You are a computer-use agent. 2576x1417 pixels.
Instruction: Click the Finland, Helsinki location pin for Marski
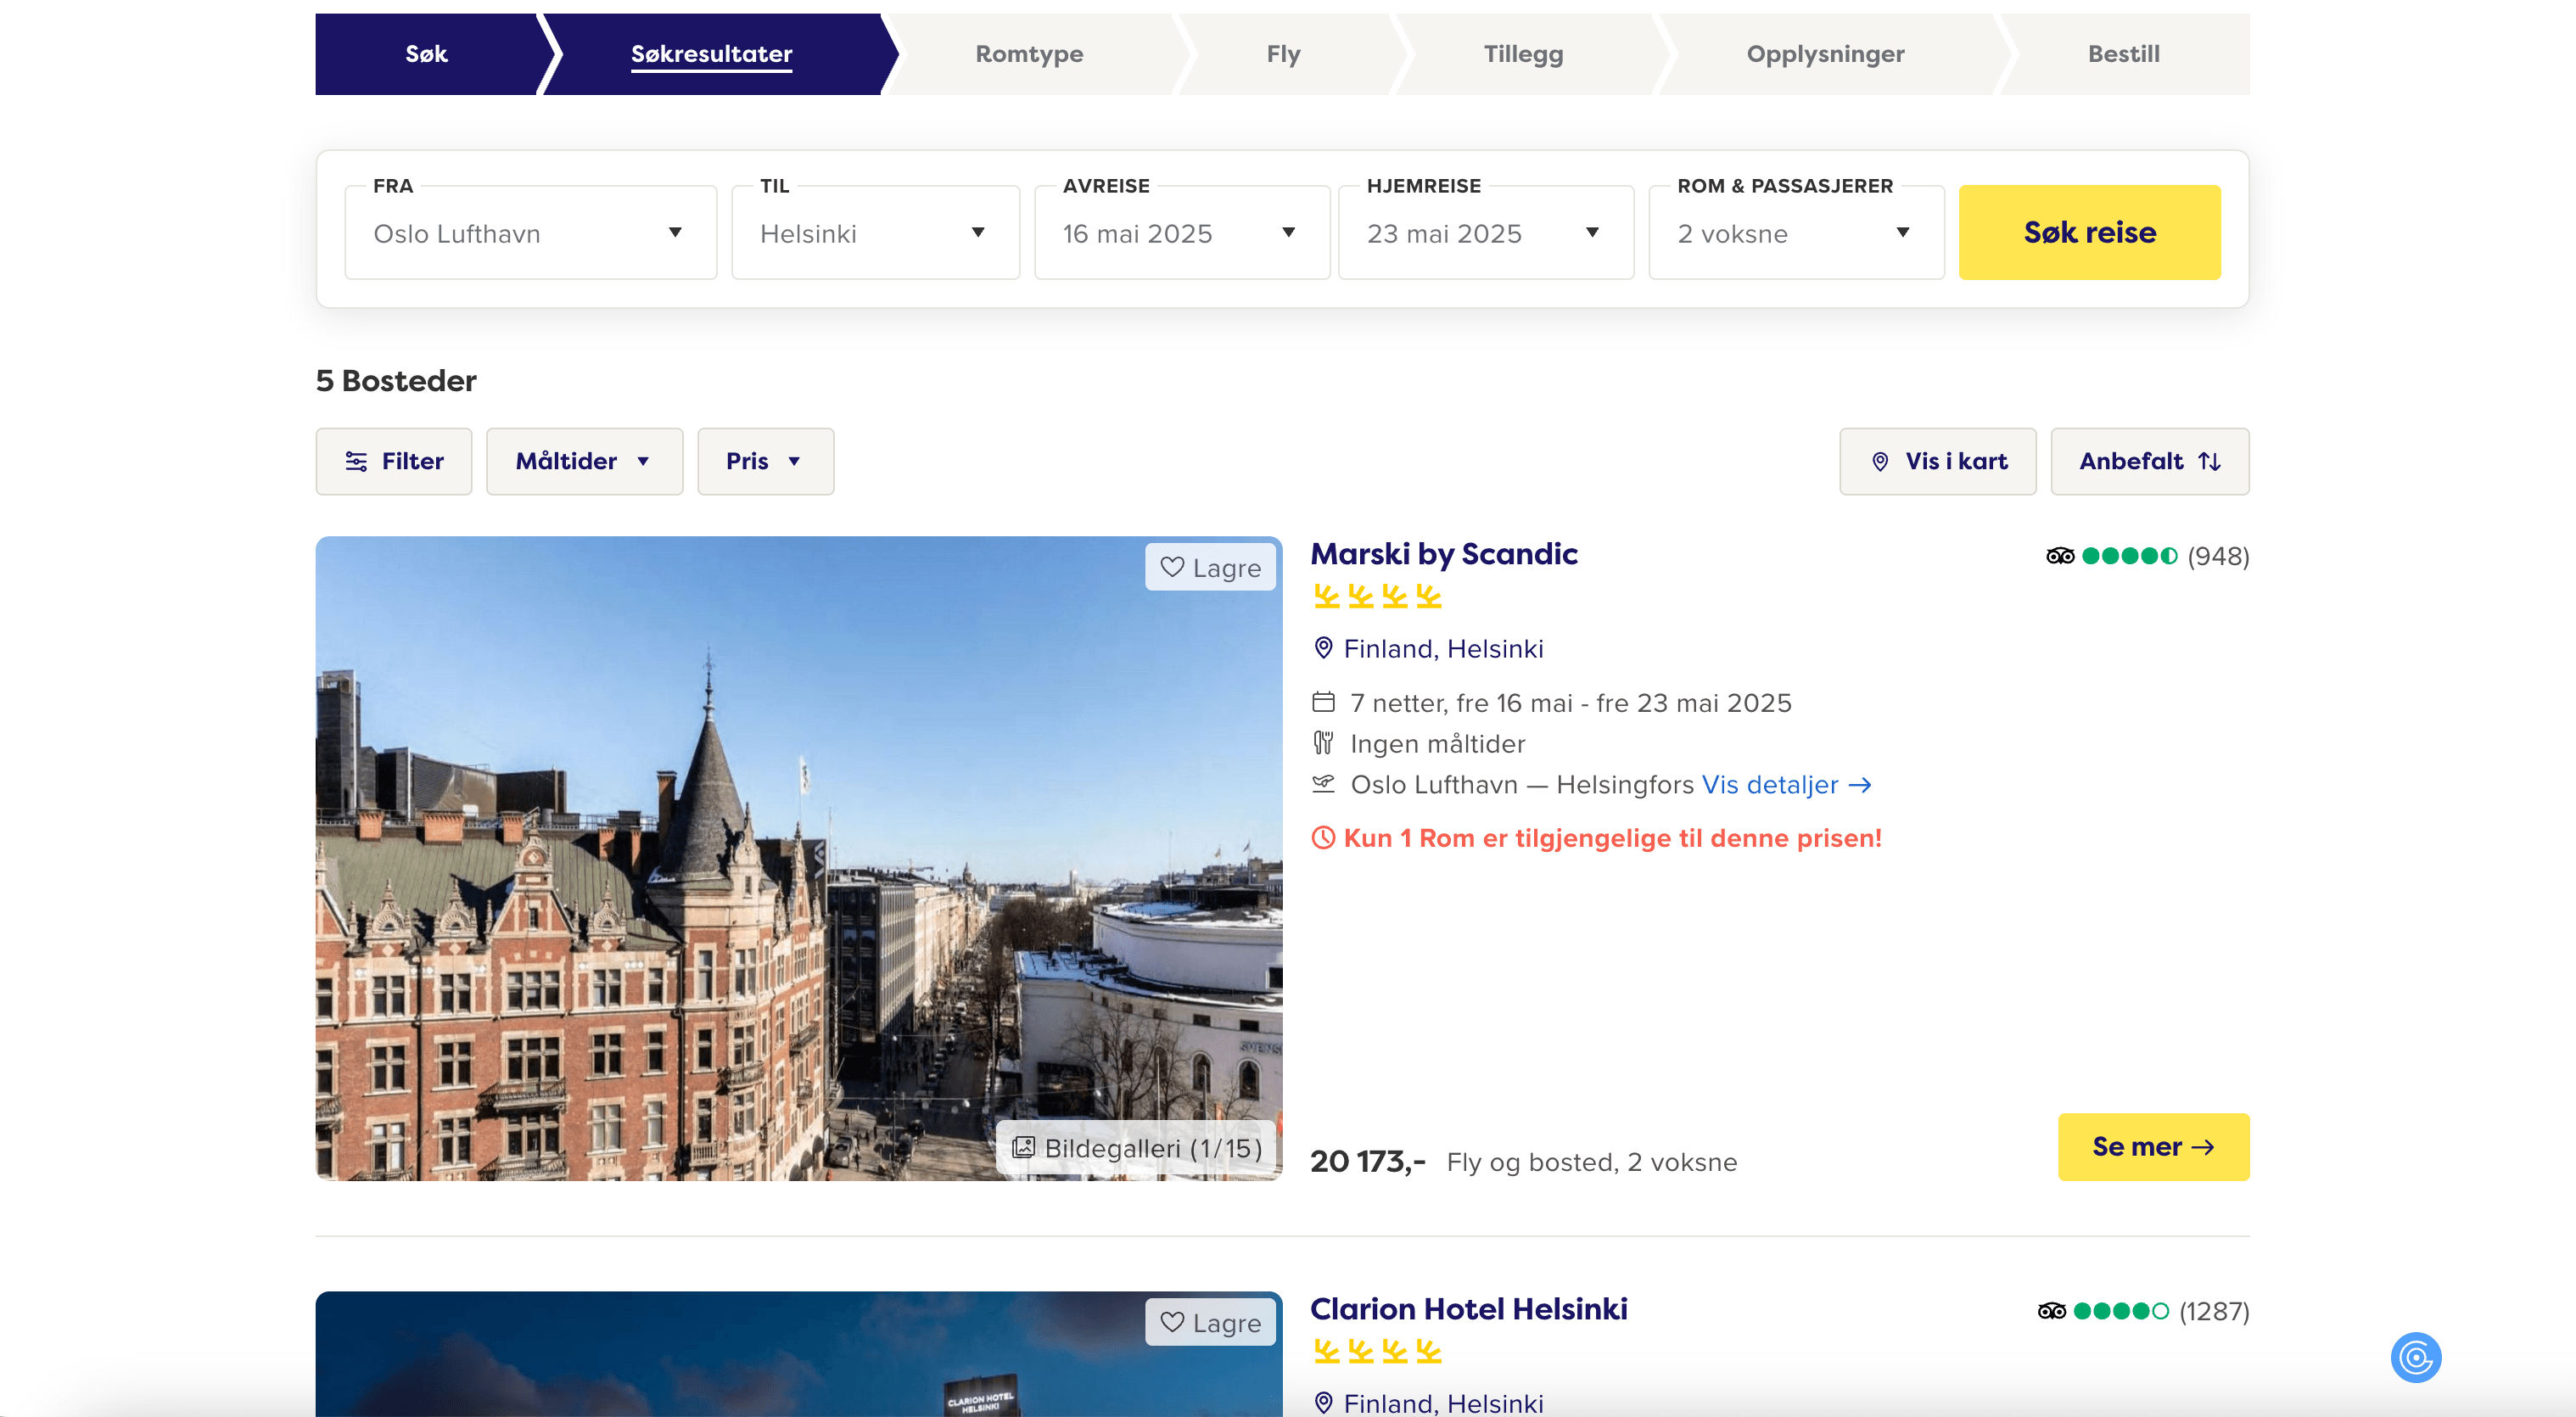coord(1322,648)
